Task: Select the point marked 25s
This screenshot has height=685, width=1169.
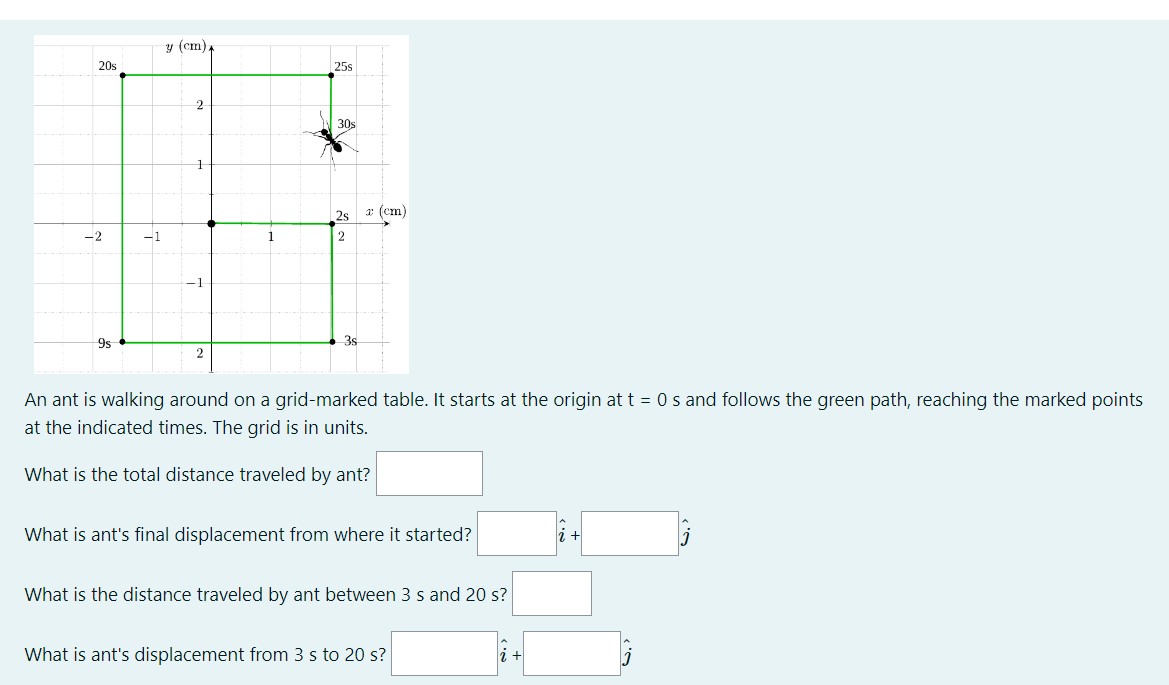Action: (x=329, y=75)
